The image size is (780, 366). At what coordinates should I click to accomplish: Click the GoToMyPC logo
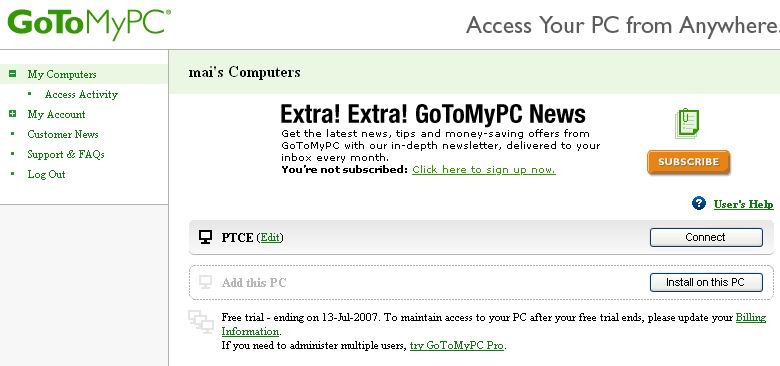(89, 24)
